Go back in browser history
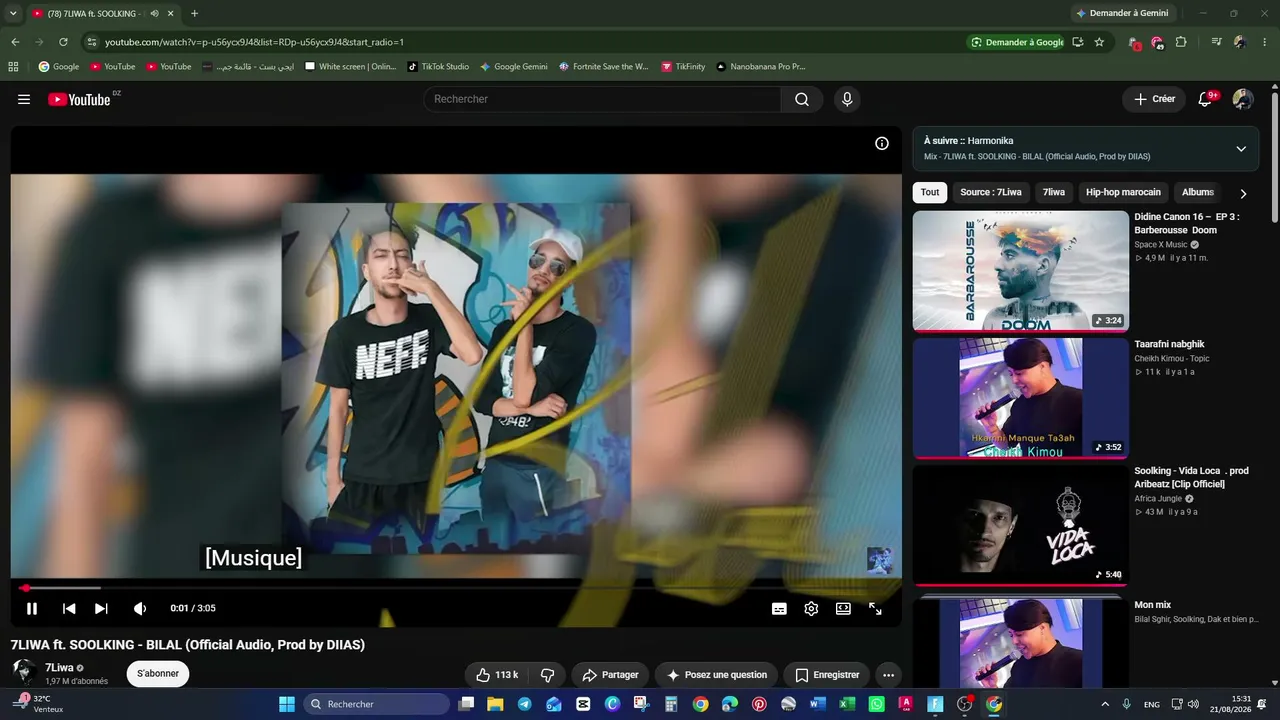Screen dimensions: 1280x720 (15, 42)
